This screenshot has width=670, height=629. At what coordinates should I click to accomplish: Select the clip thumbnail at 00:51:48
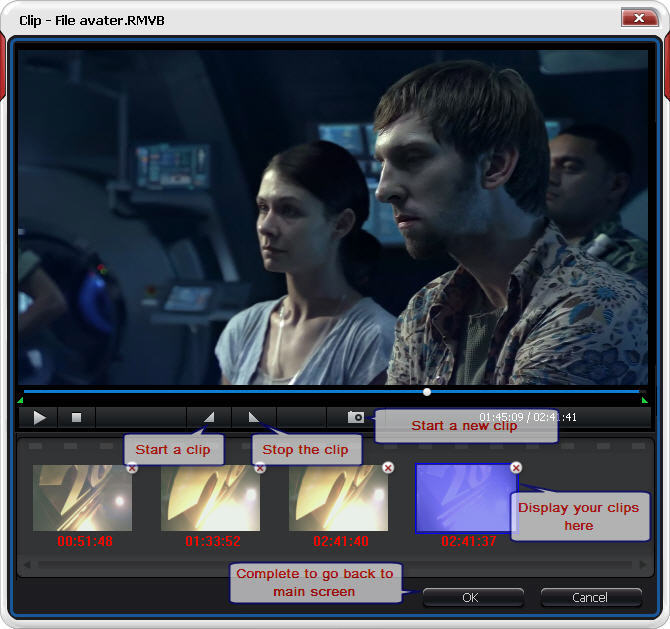click(x=82, y=498)
